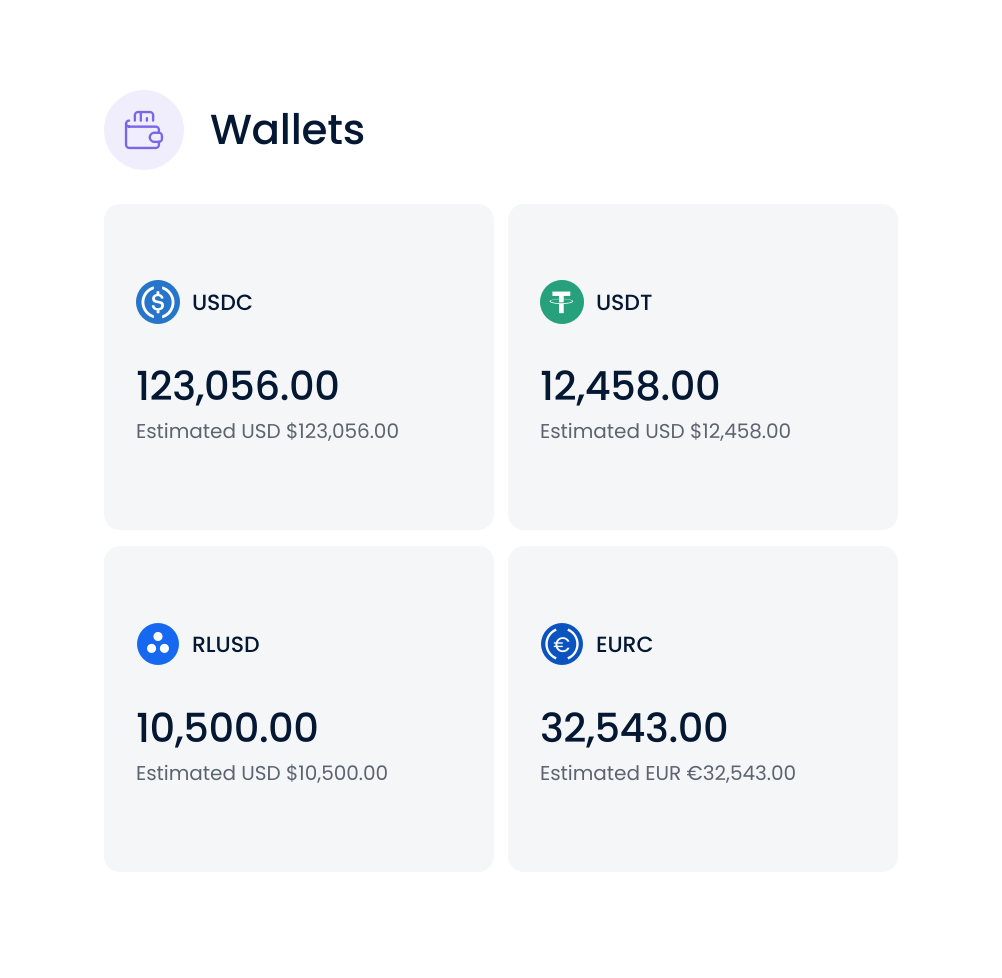1002x978 pixels.
Task: Click the purple wallet icon in header
Action: (144, 130)
